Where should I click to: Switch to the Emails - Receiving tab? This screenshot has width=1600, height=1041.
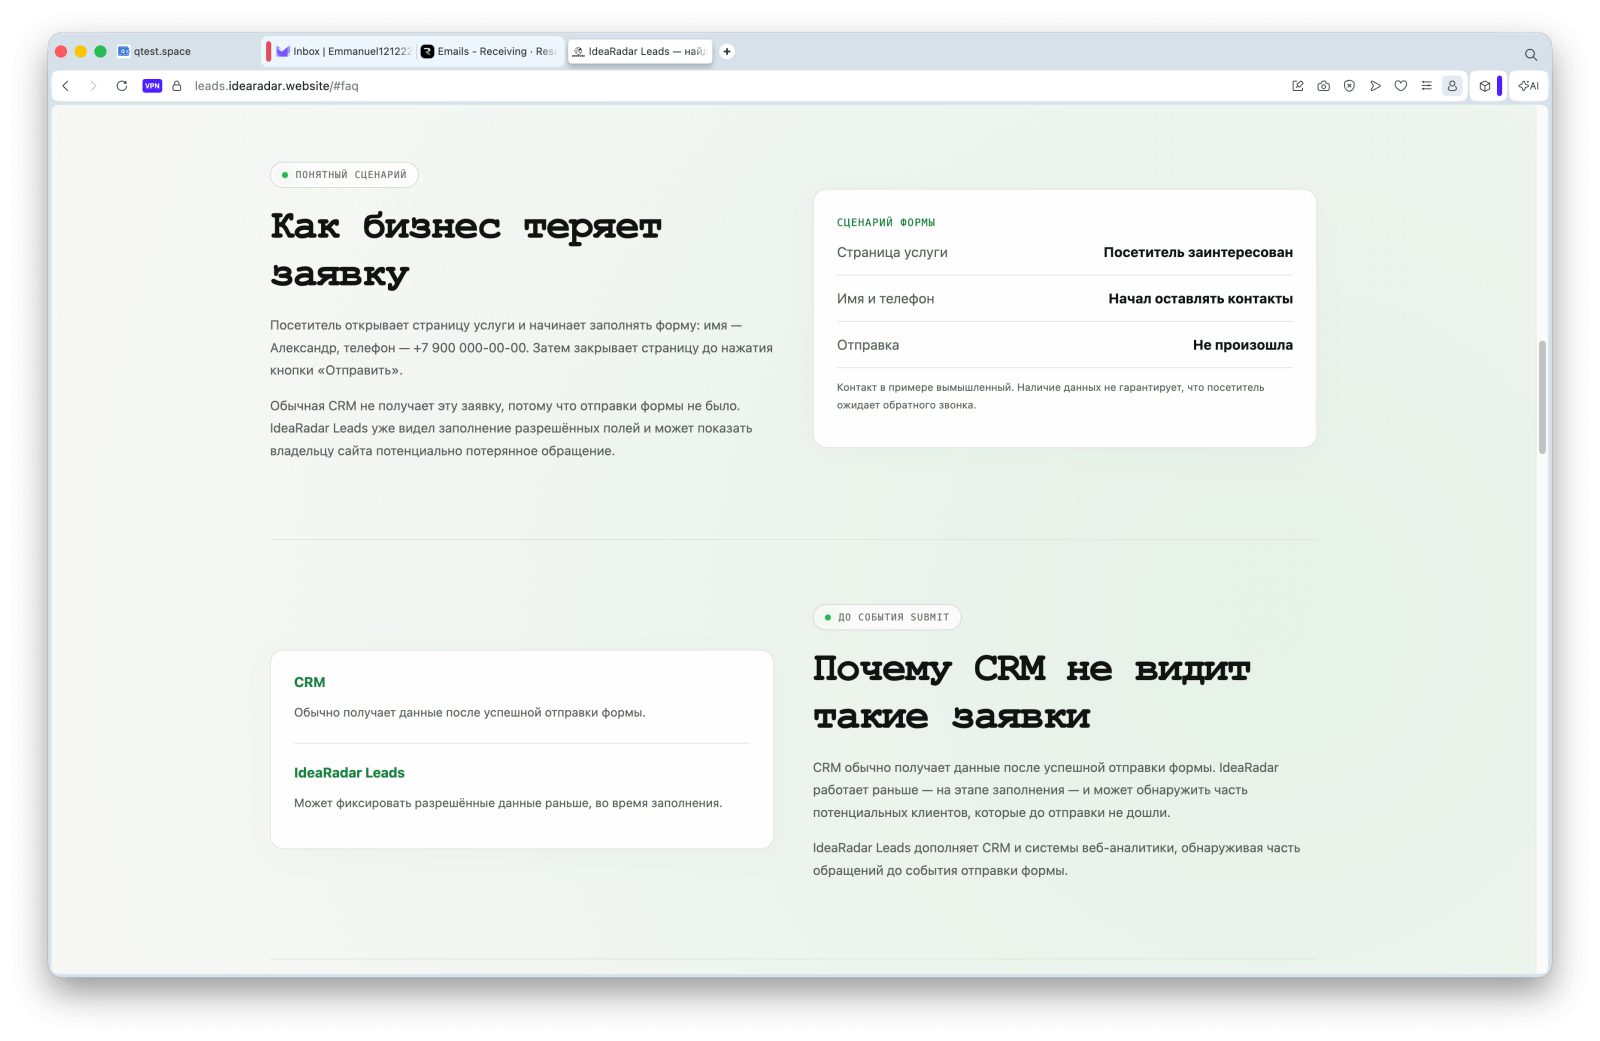(489, 51)
